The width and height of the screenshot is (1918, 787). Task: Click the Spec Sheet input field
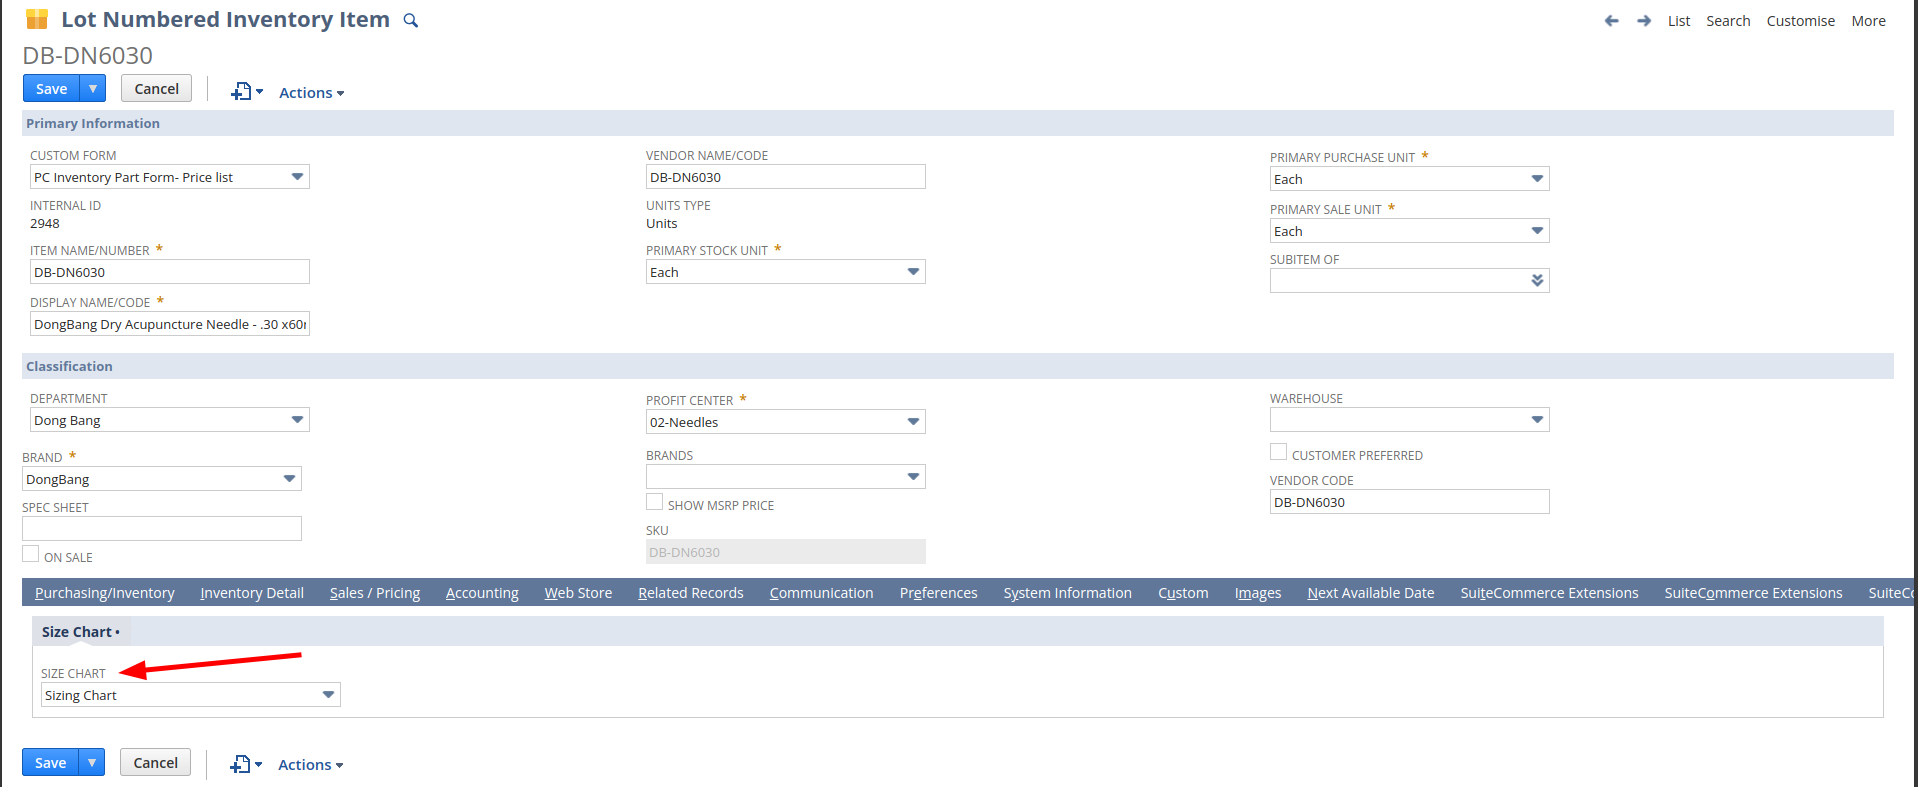pyautogui.click(x=162, y=529)
